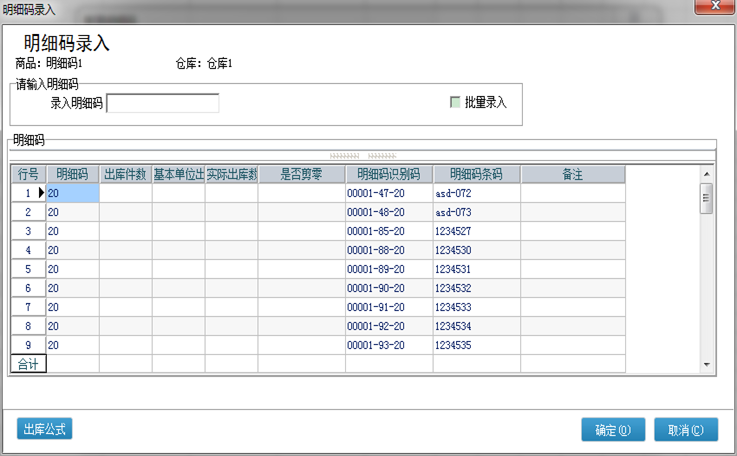Click the panel splitter arrows above grid

[362, 156]
